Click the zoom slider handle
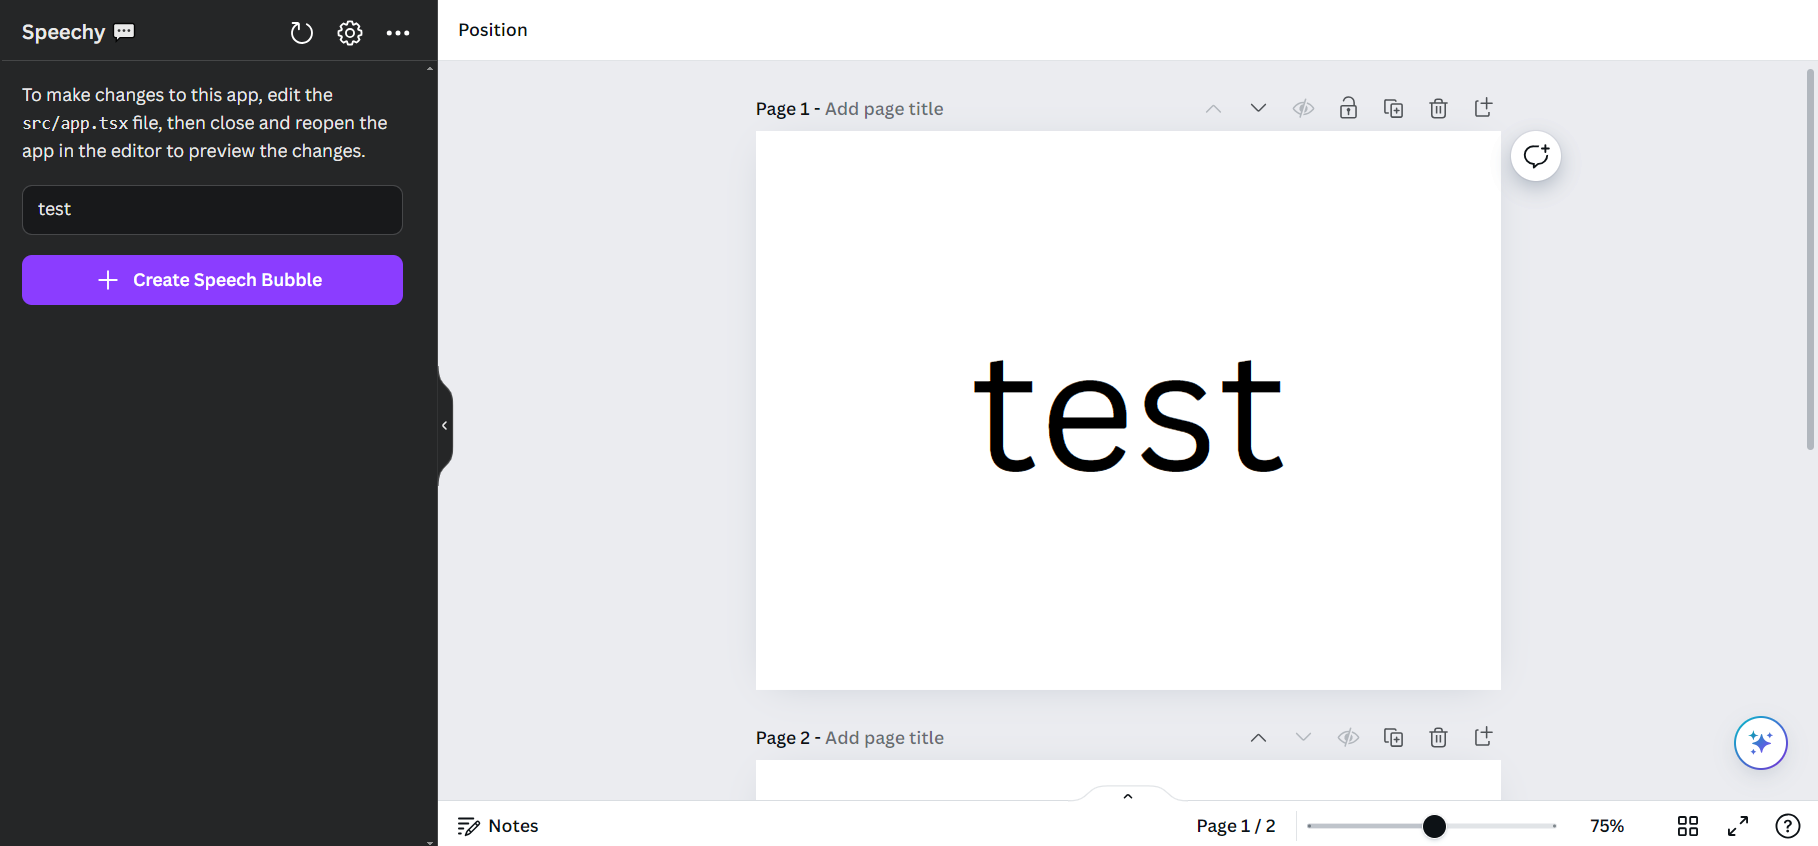 [x=1434, y=826]
